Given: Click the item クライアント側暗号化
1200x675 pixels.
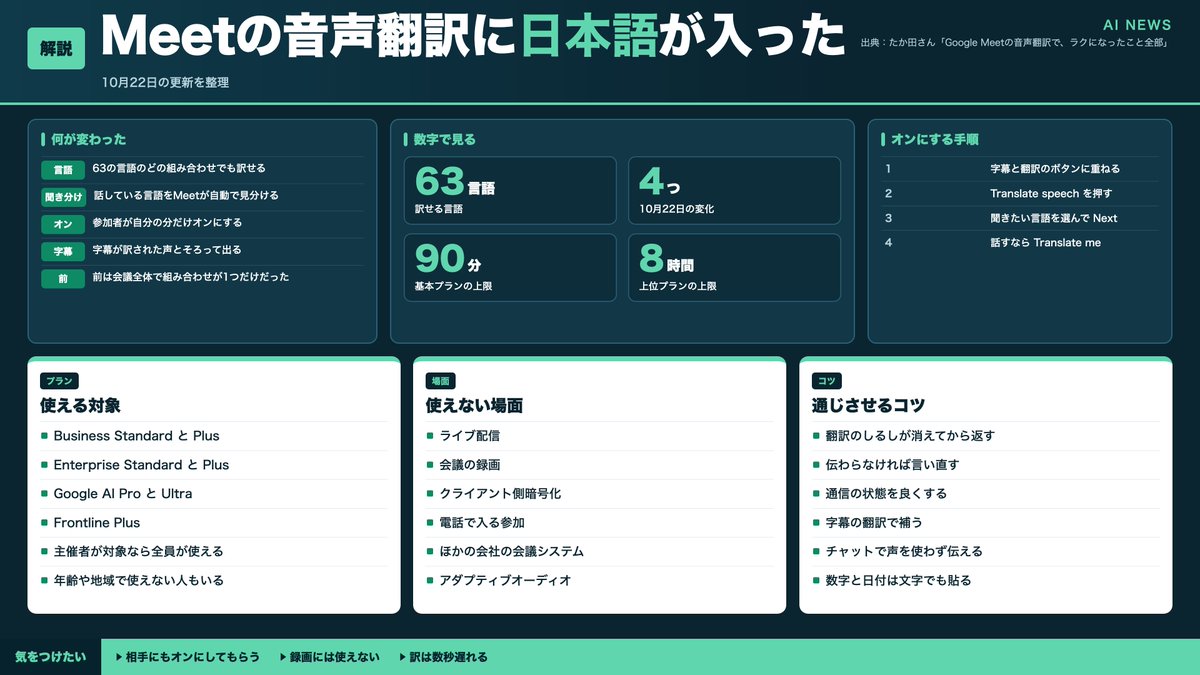Looking at the screenshot, I should point(500,494).
